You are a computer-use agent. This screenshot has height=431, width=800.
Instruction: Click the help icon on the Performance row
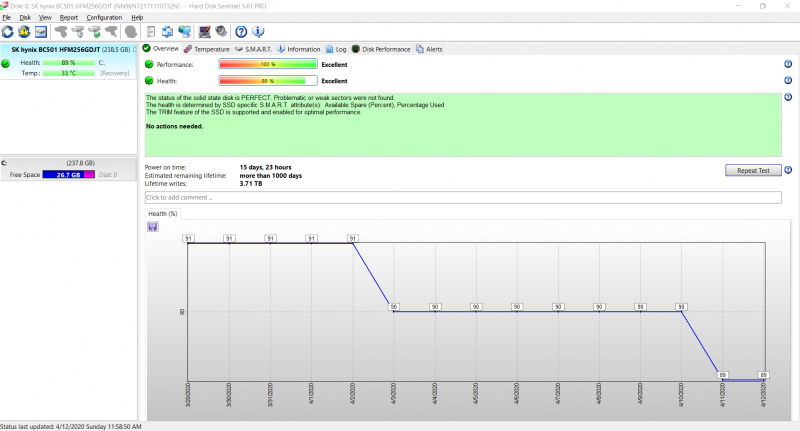[788, 64]
